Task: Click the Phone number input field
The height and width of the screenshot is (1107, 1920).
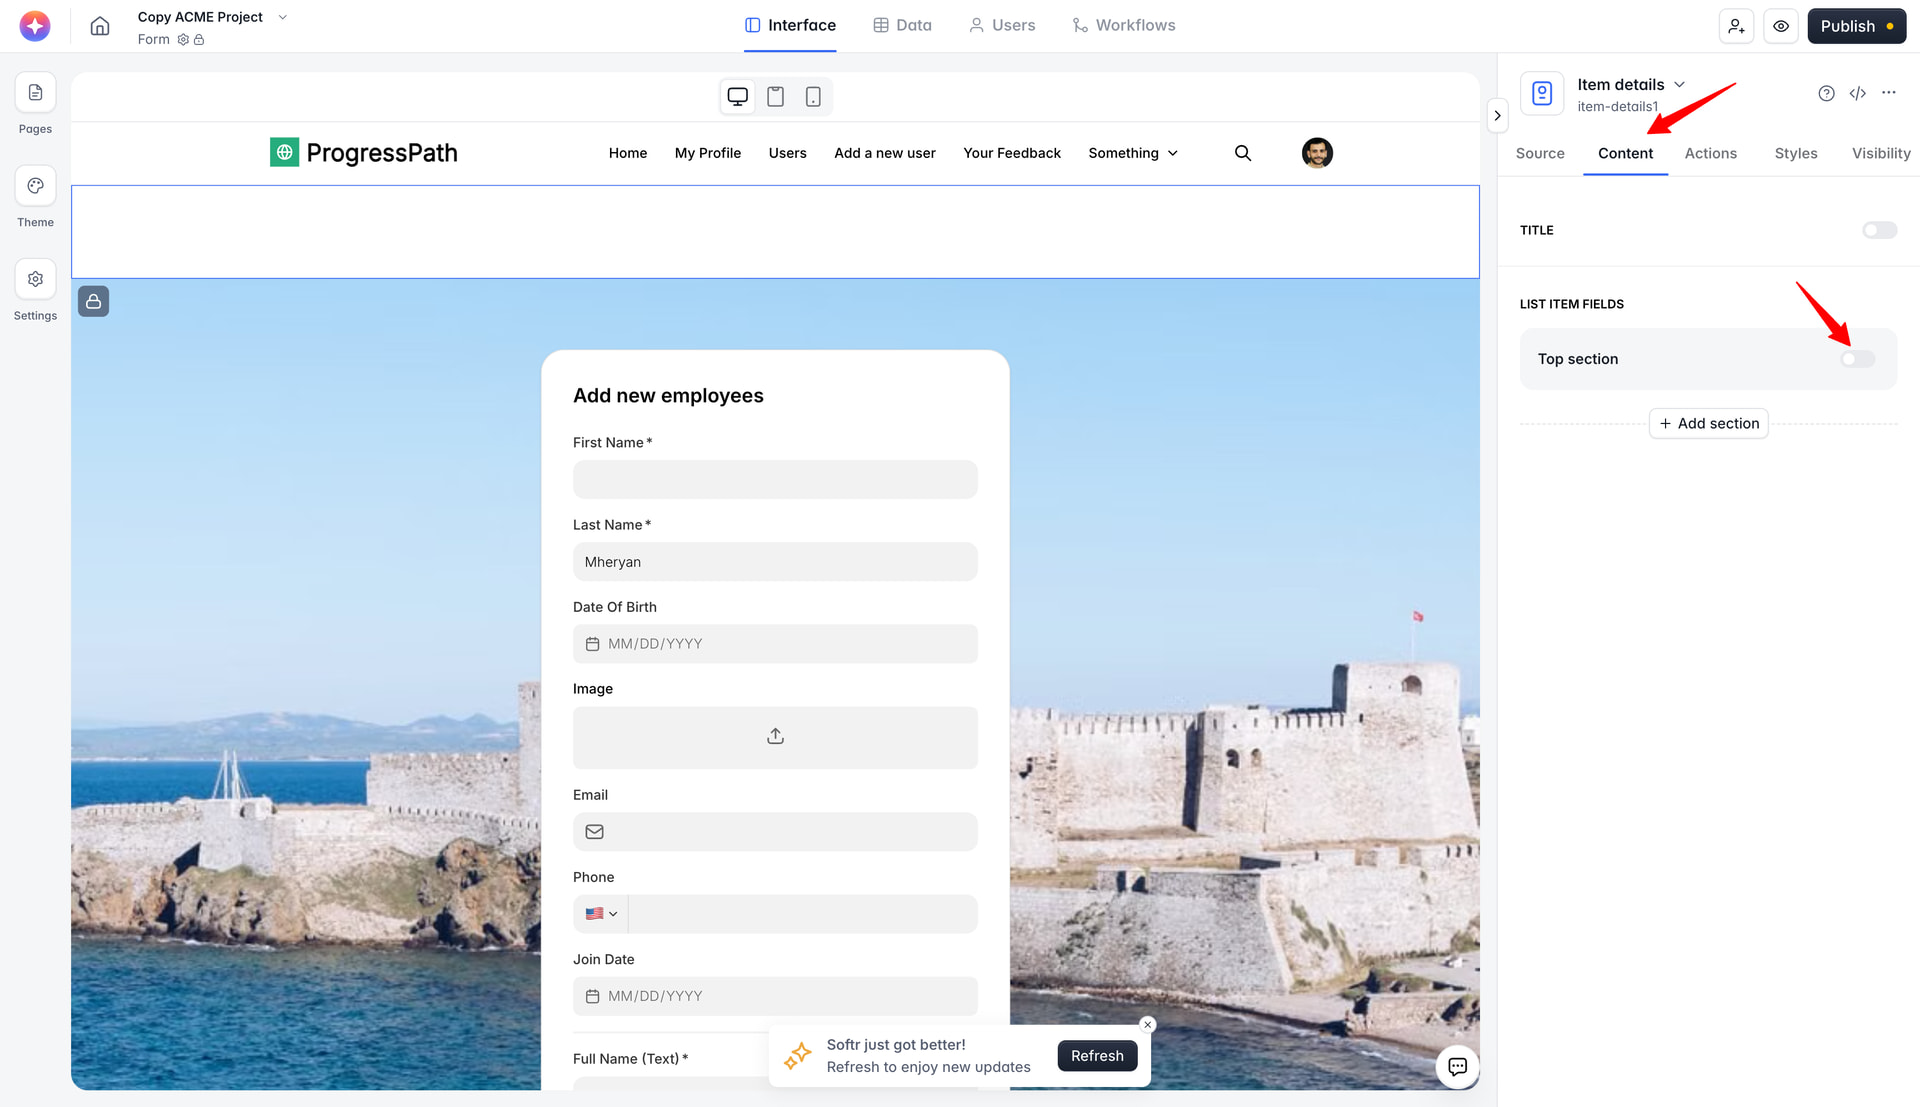Action: coord(803,914)
